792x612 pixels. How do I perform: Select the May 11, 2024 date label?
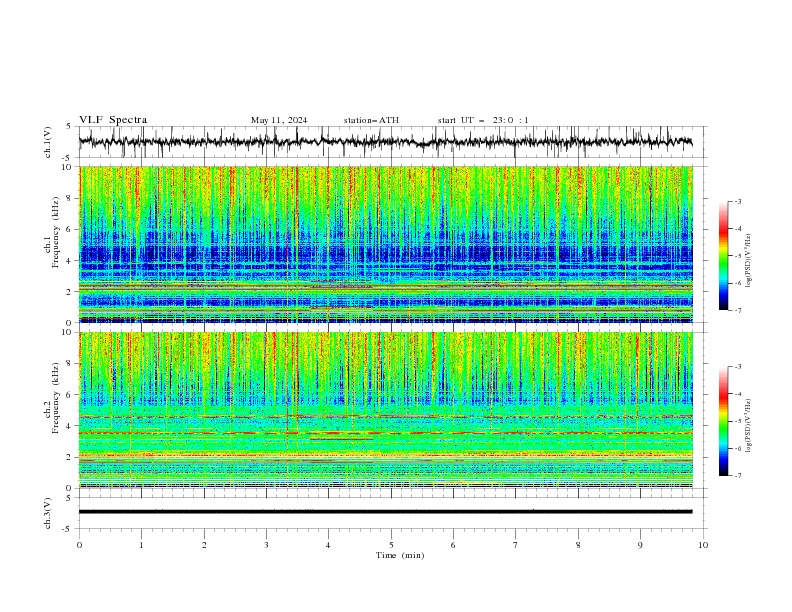[279, 120]
